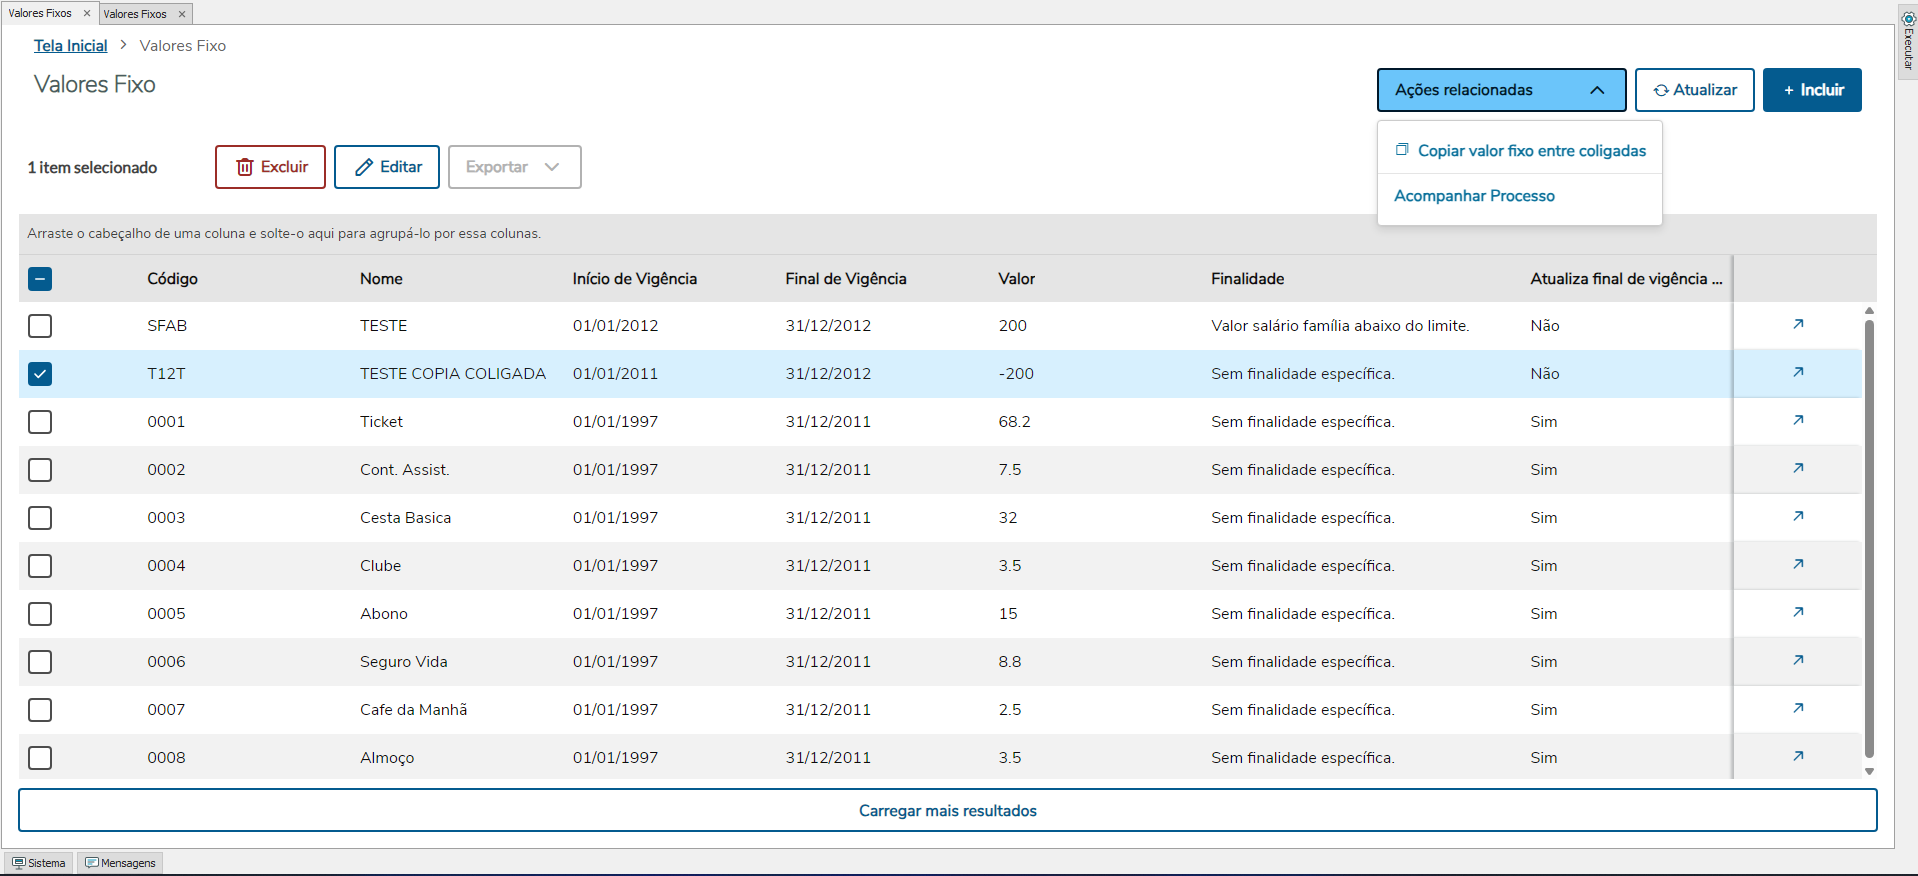The width and height of the screenshot is (1918, 876).
Task: Select Copiar valor fixo entre coligadas
Action: click(x=1530, y=151)
